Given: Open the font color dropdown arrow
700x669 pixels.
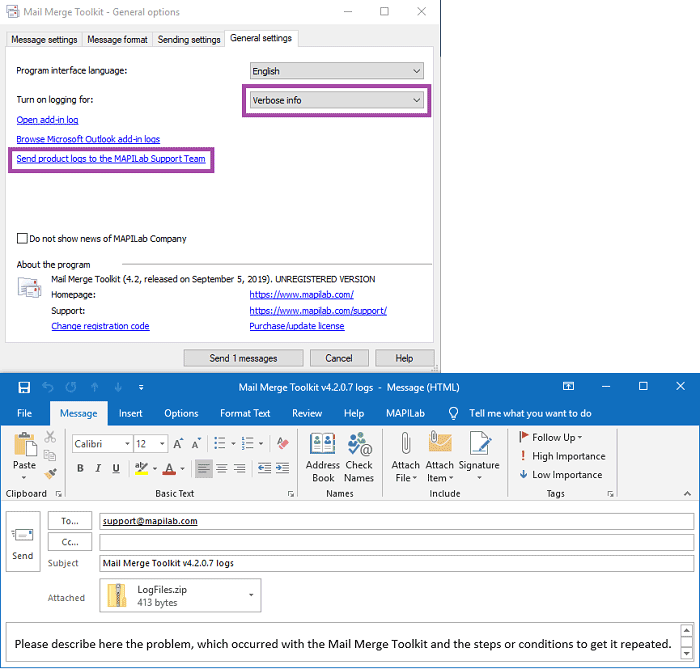Looking at the screenshot, I should [x=182, y=469].
